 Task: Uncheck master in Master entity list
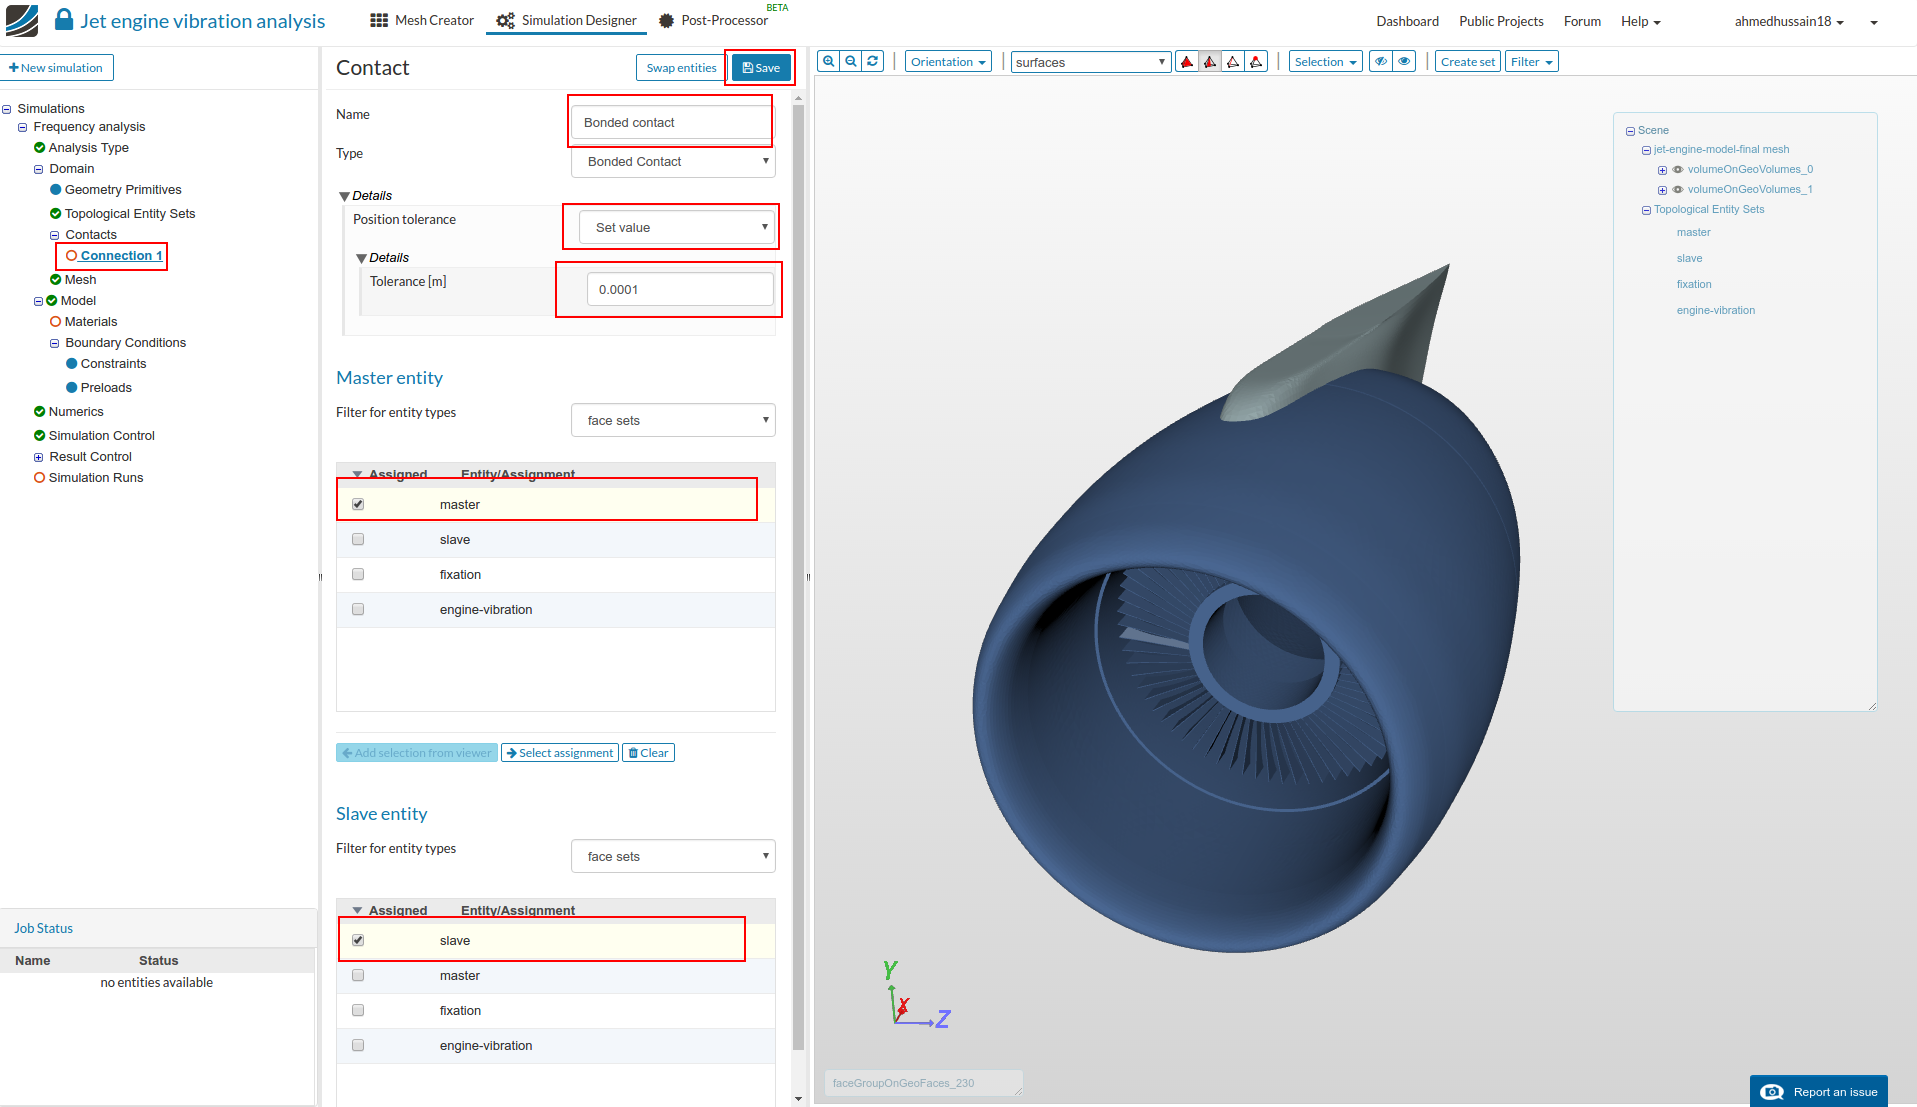click(358, 505)
